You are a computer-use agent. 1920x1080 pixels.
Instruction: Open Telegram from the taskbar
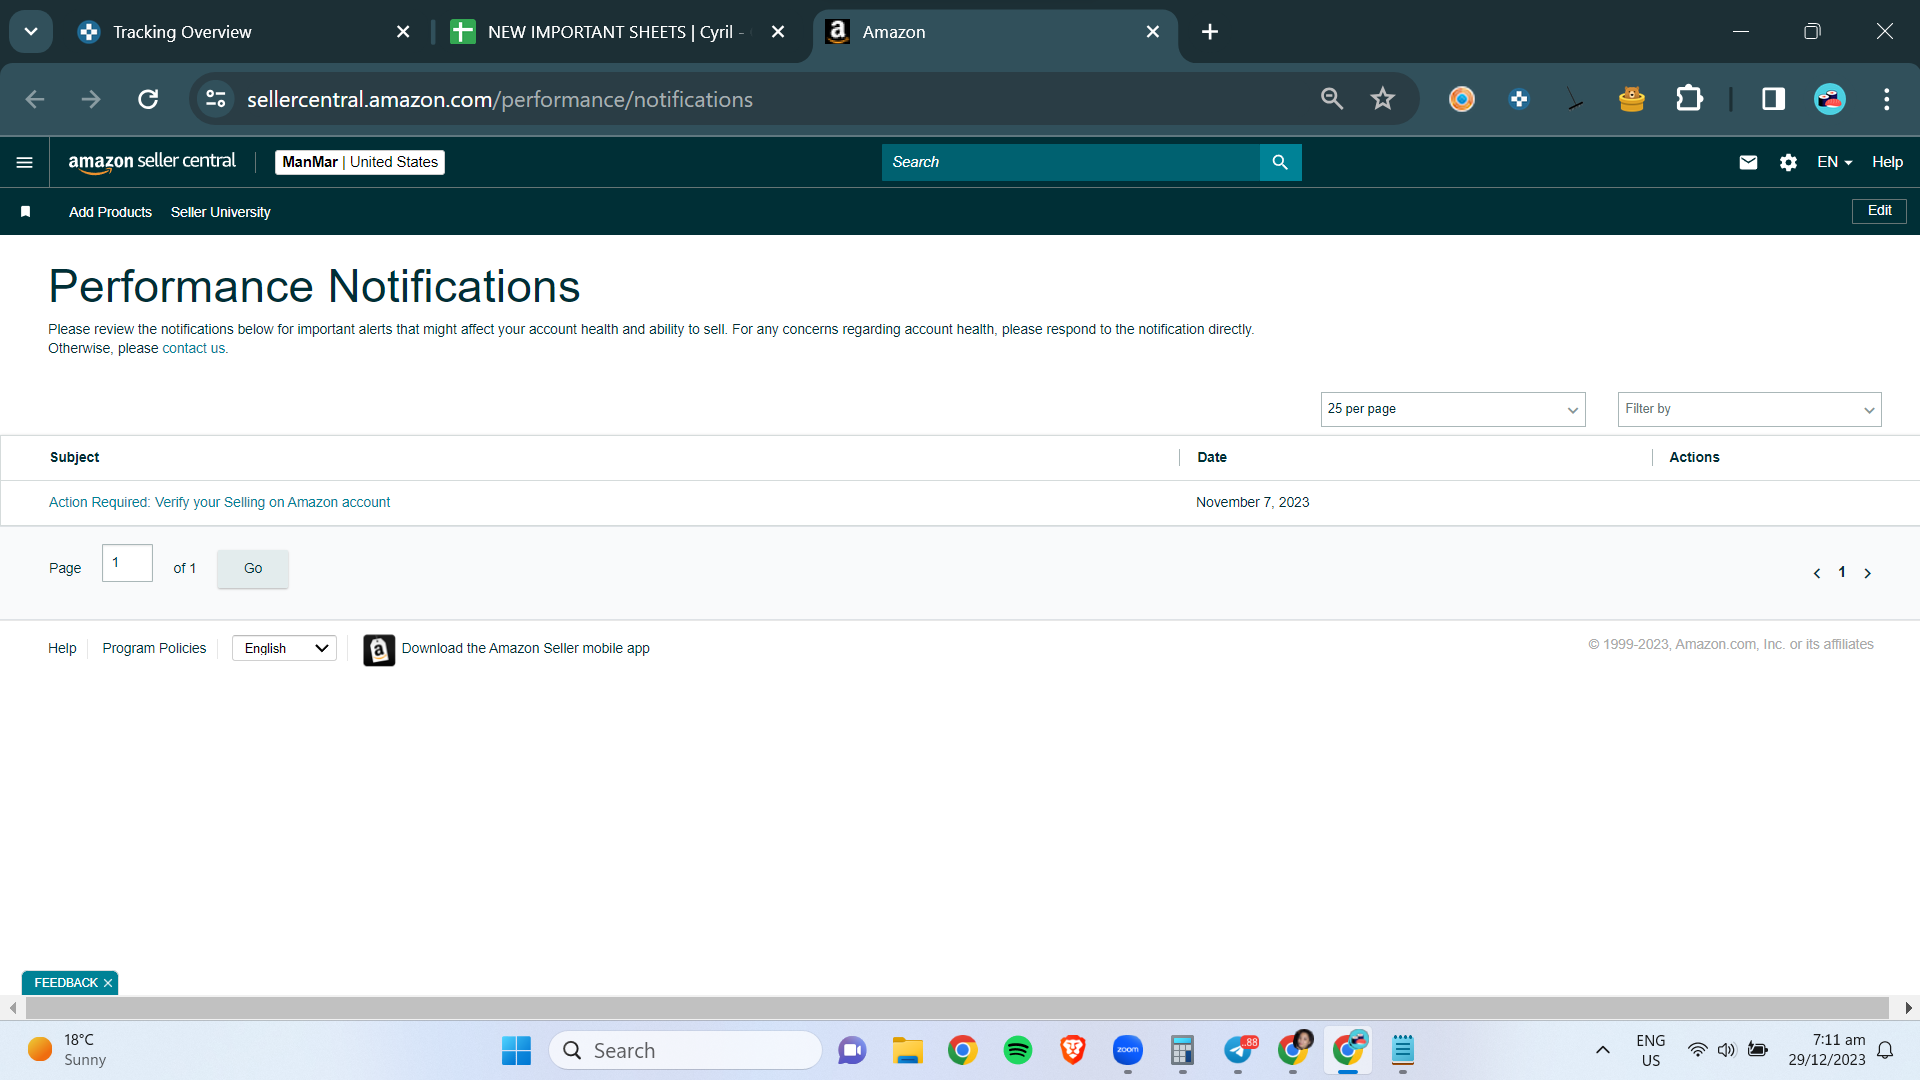tap(1238, 1050)
